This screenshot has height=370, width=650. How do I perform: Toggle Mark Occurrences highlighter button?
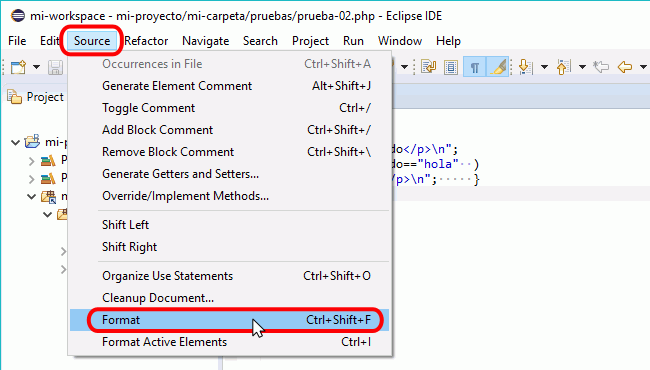pos(497,67)
